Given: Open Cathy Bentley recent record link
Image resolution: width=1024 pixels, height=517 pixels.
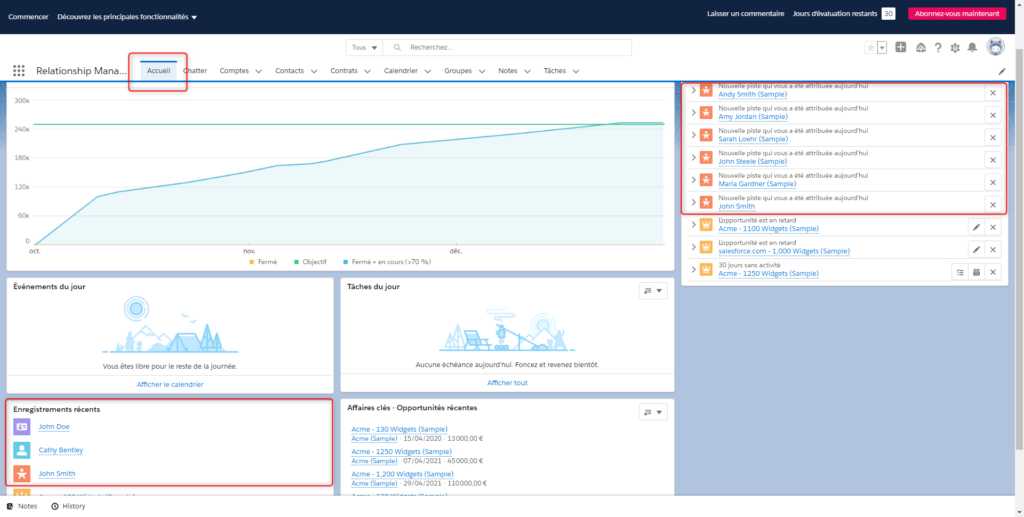Looking at the screenshot, I should click(x=61, y=450).
